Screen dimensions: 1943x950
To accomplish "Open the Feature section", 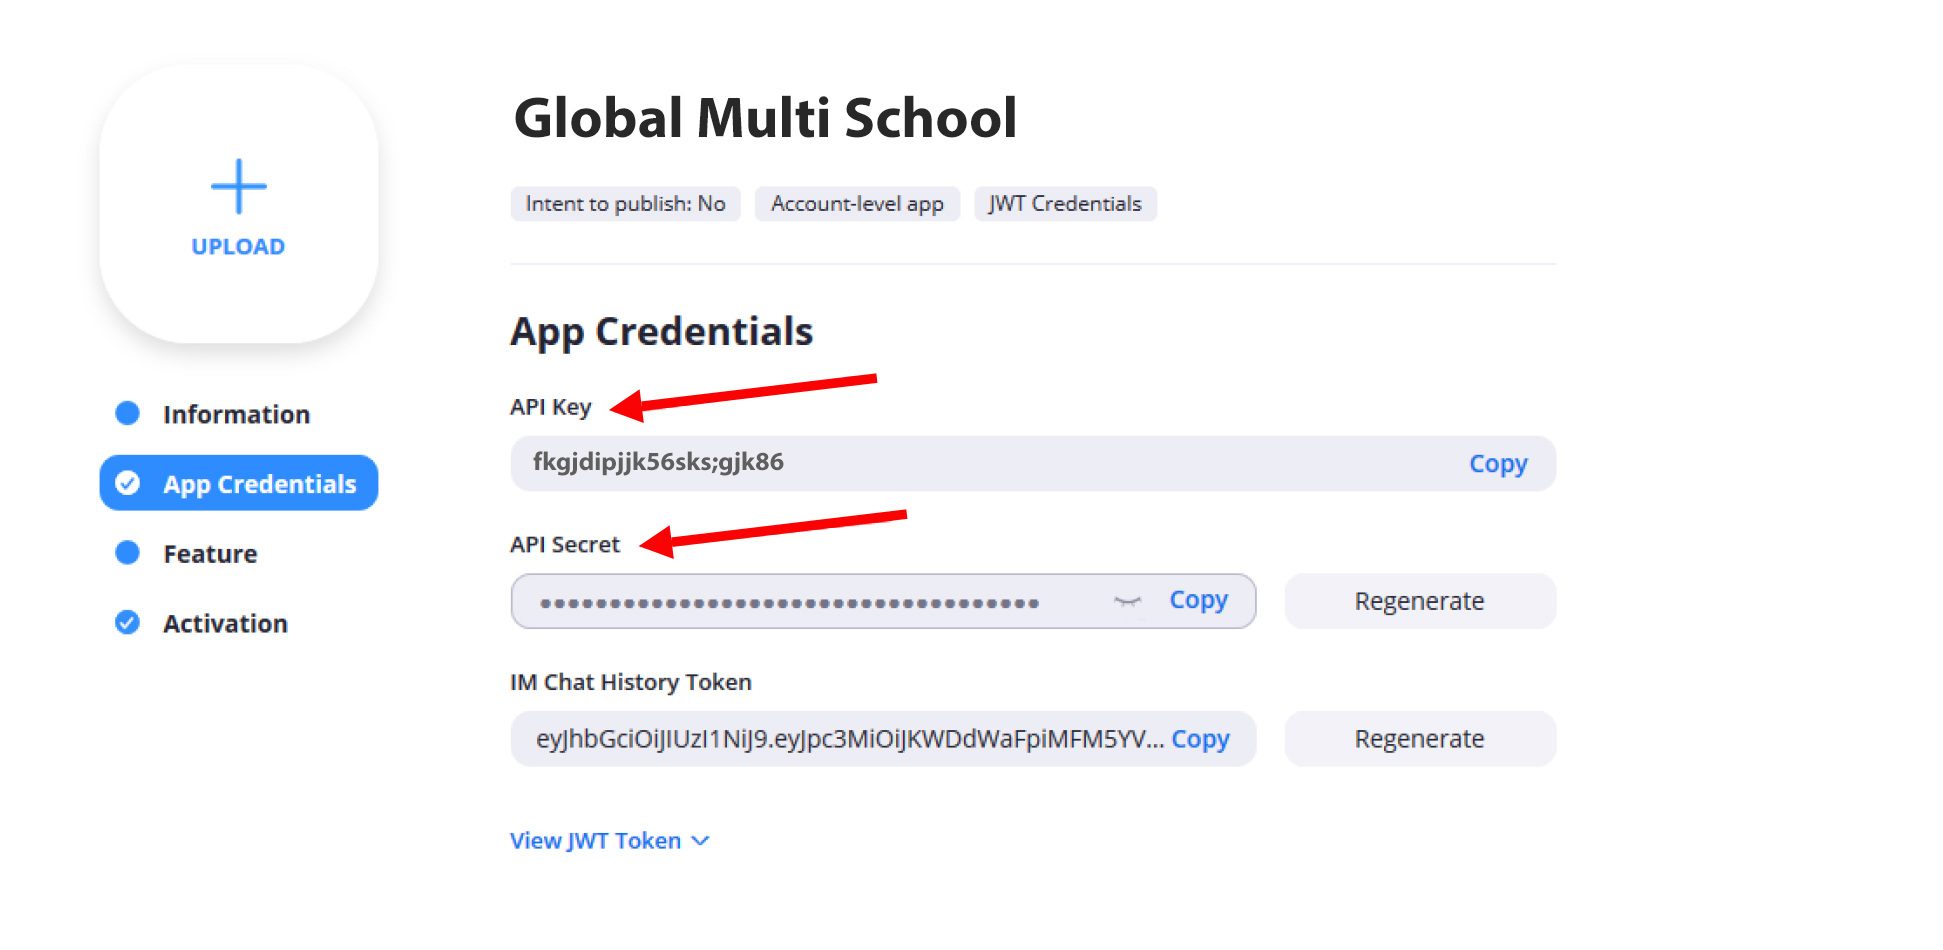I will 210,554.
